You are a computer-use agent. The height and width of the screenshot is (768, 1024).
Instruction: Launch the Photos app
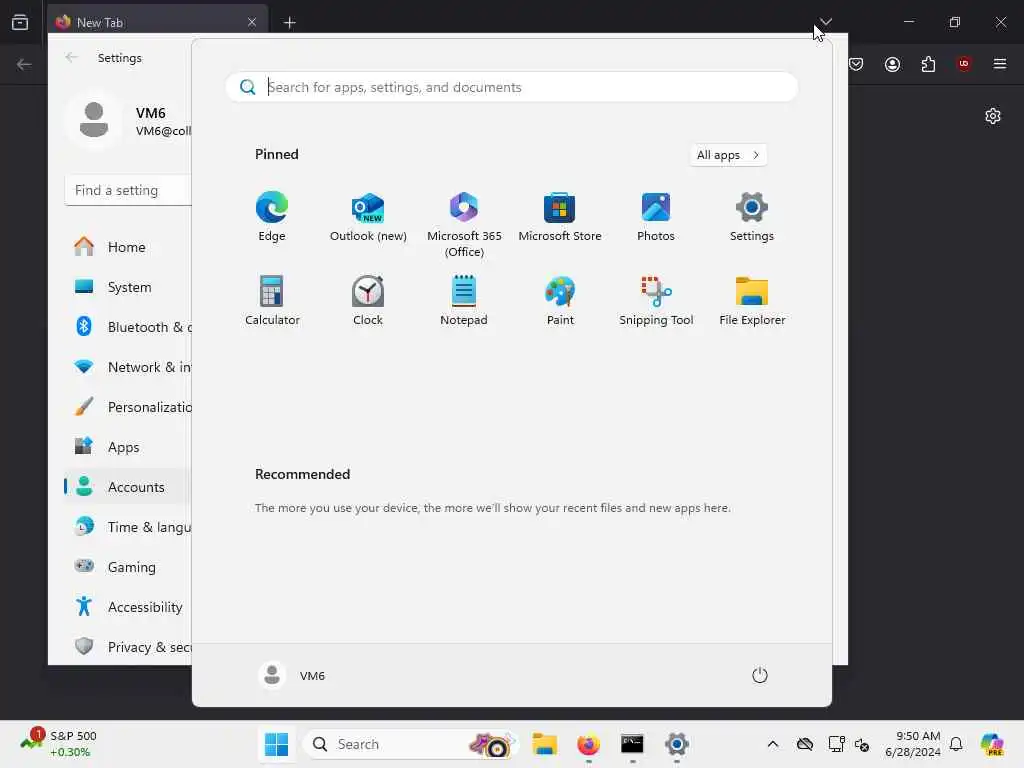(656, 217)
